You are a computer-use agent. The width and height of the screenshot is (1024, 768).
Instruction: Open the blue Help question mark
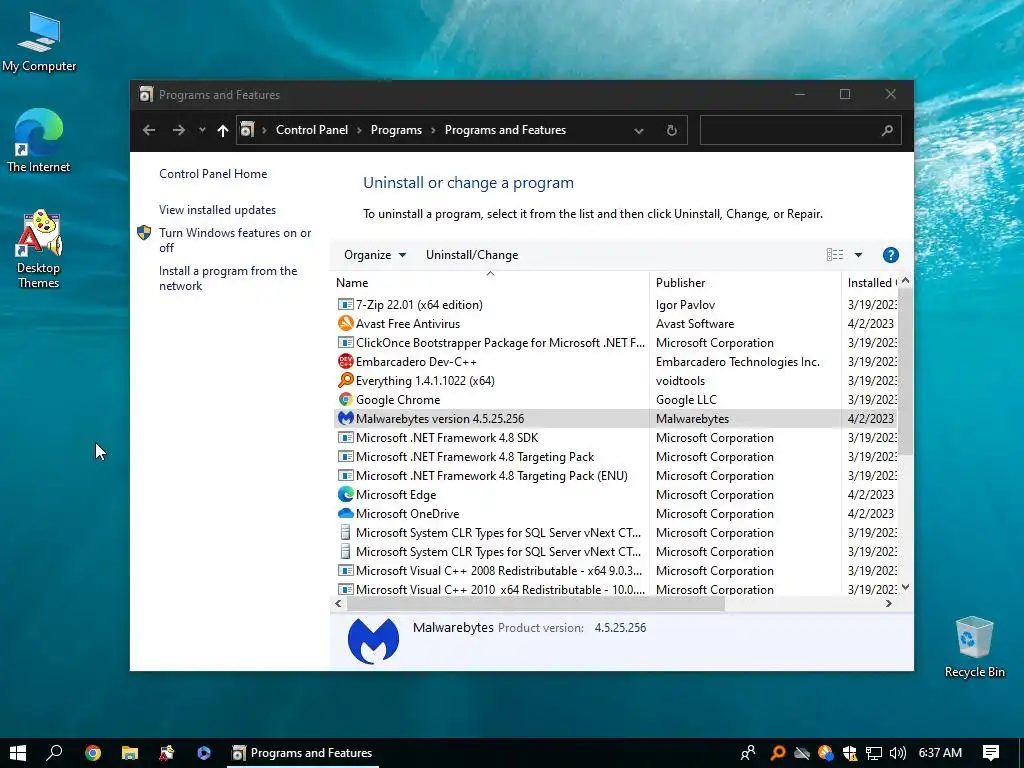(890, 255)
